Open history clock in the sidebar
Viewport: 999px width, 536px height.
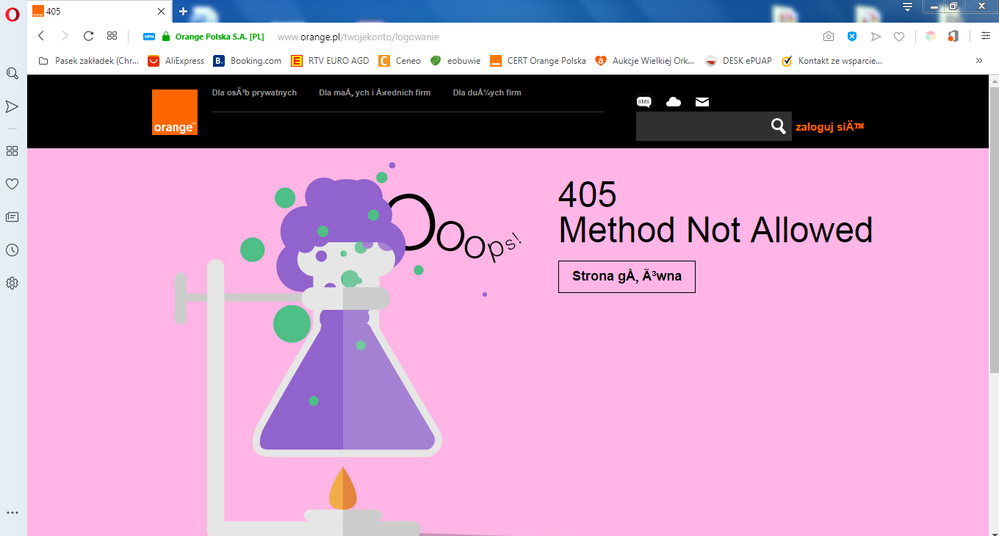pos(12,250)
